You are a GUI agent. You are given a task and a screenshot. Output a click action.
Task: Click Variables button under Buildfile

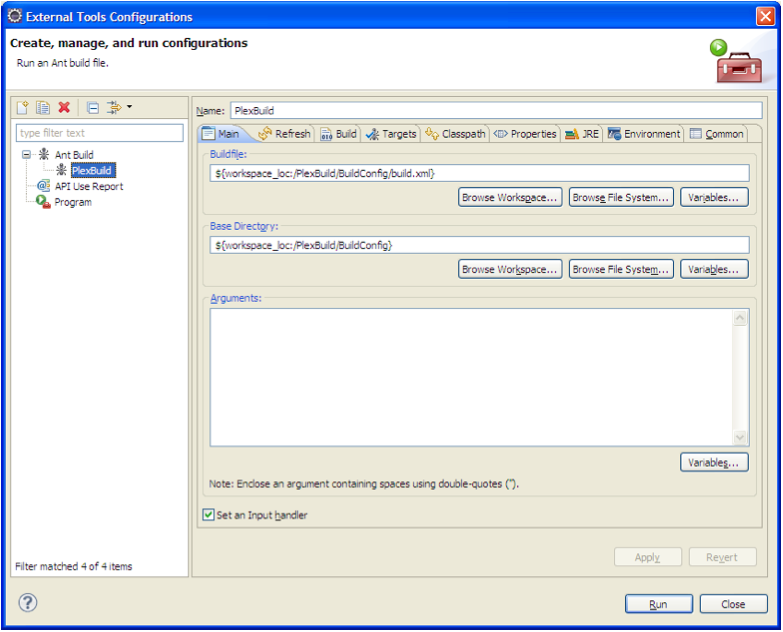[x=714, y=197]
